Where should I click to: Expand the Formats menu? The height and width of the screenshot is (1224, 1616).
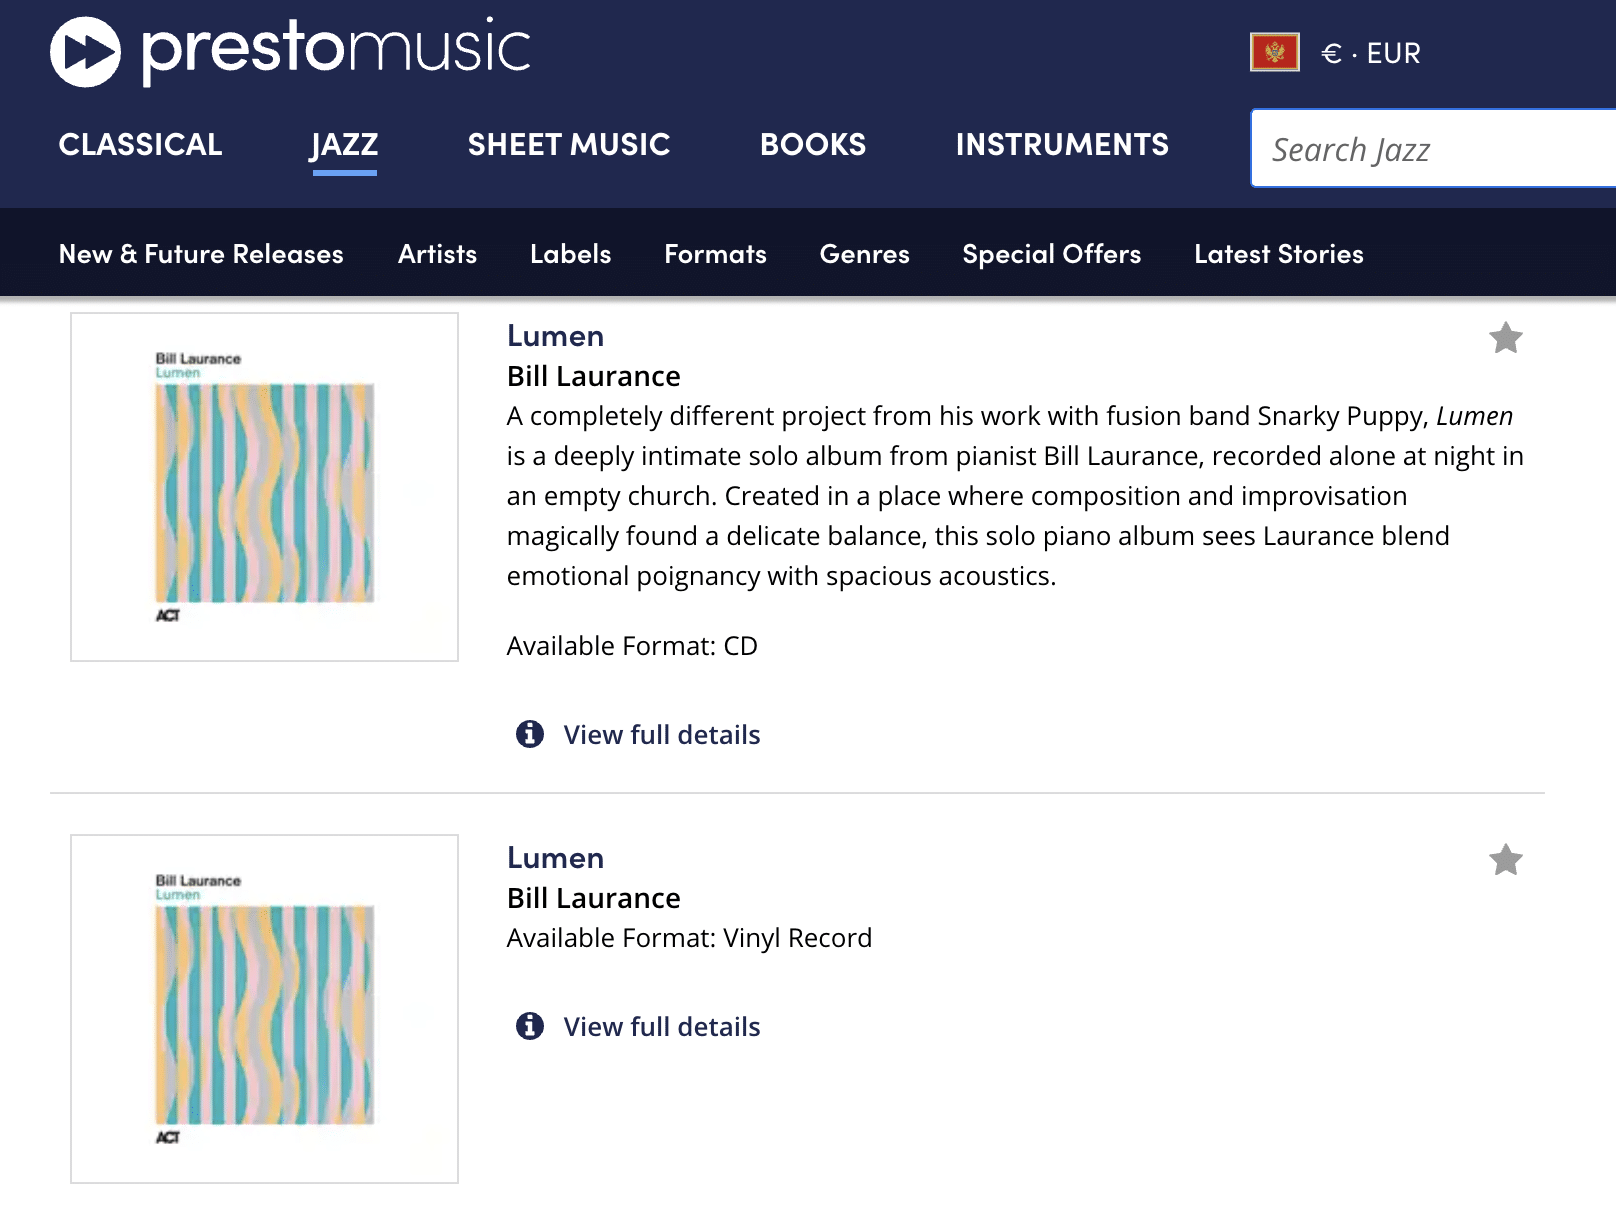[x=715, y=254]
